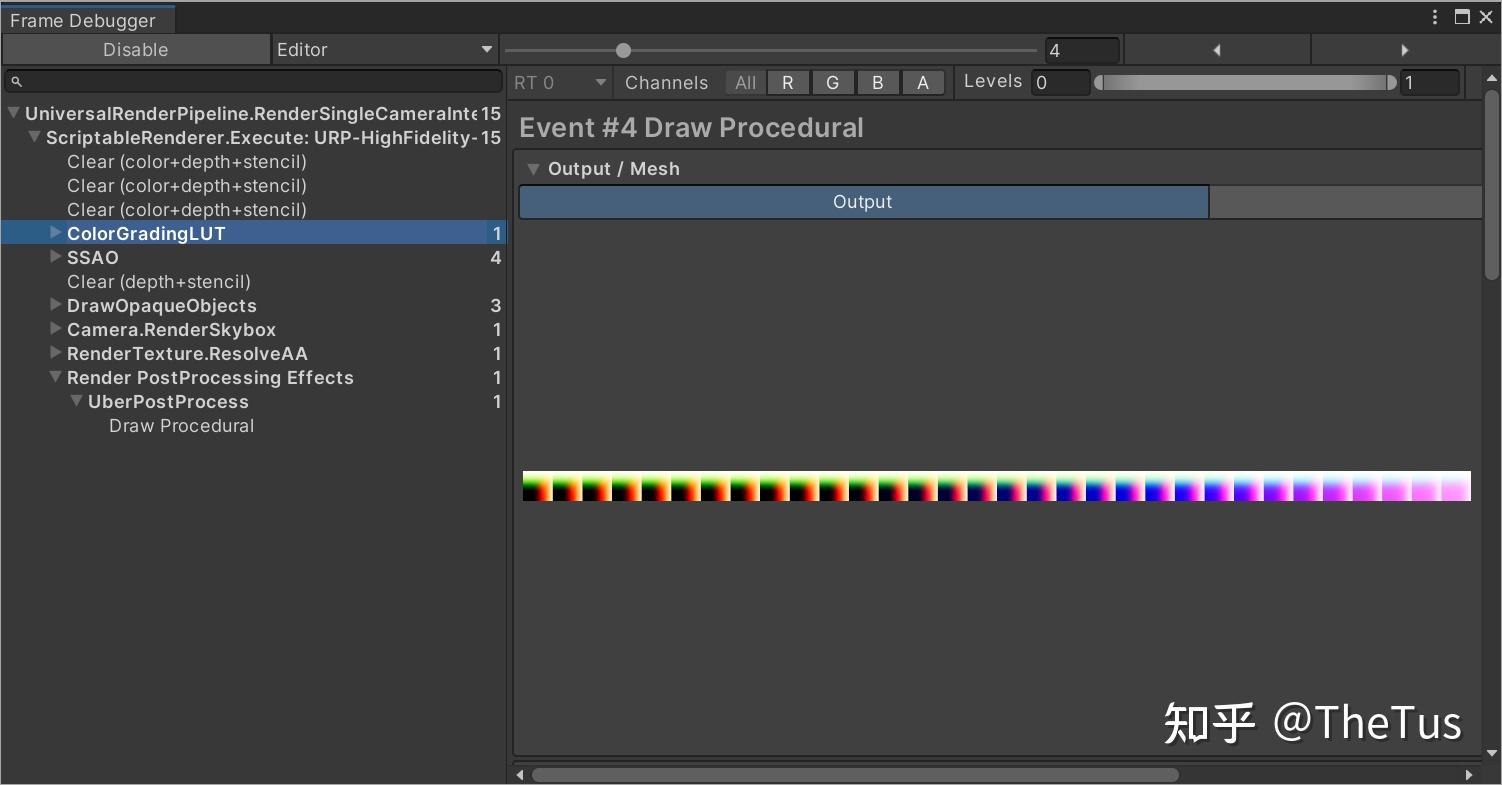Toggle the alpha channel display
Viewport: 1502px width, 785px height.
922,82
